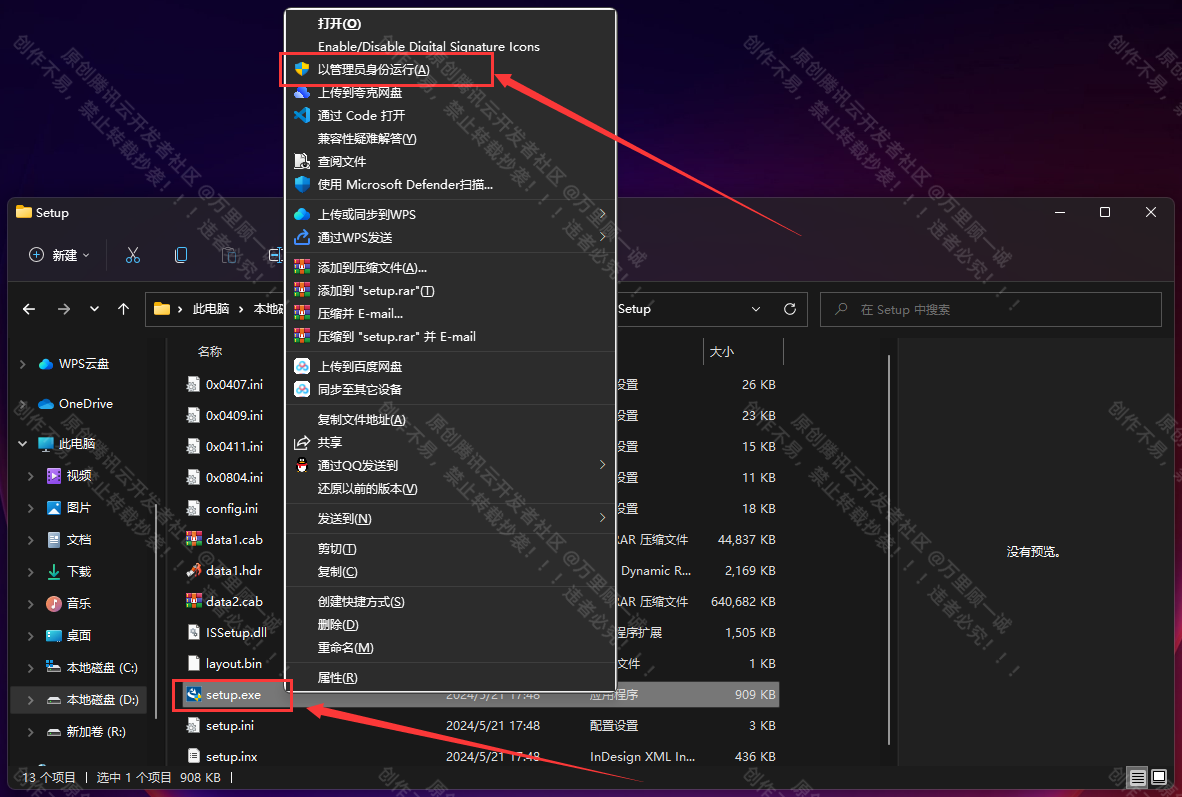Switch to large thumbnails view icon

coord(1159,777)
